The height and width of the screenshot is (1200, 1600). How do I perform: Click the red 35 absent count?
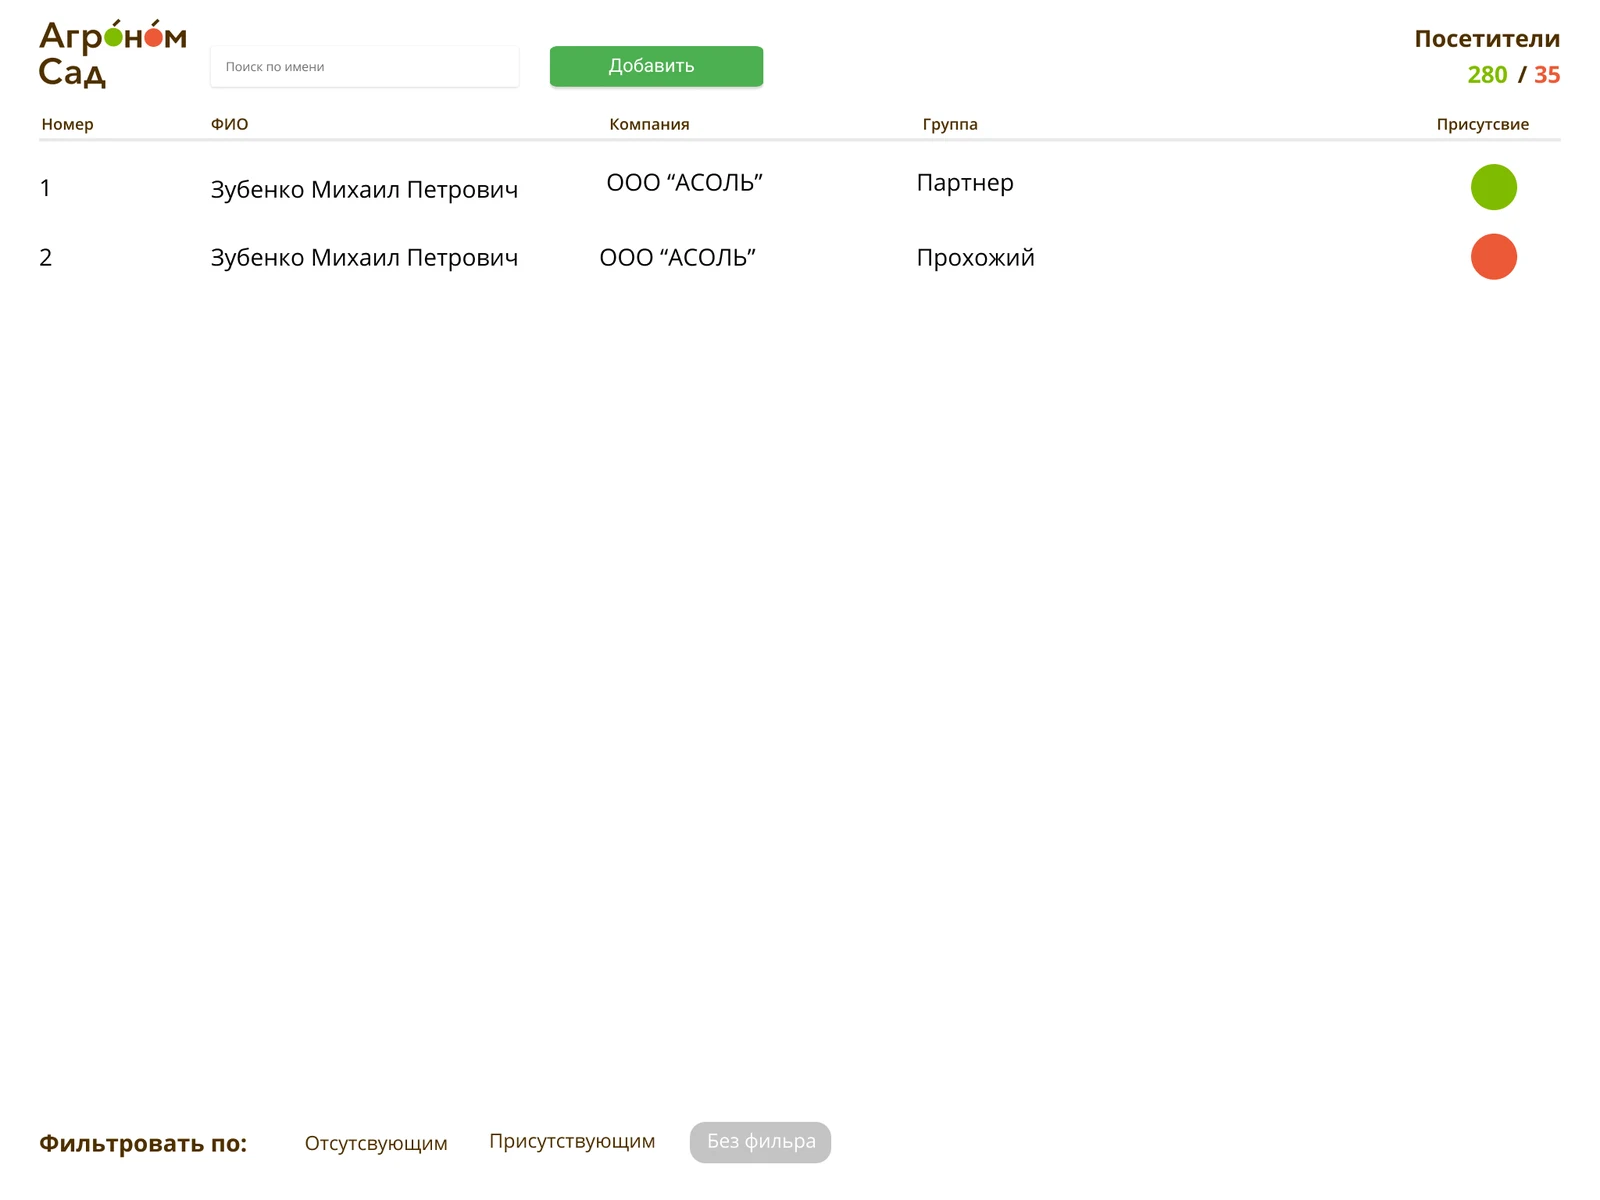pyautogui.click(x=1547, y=75)
